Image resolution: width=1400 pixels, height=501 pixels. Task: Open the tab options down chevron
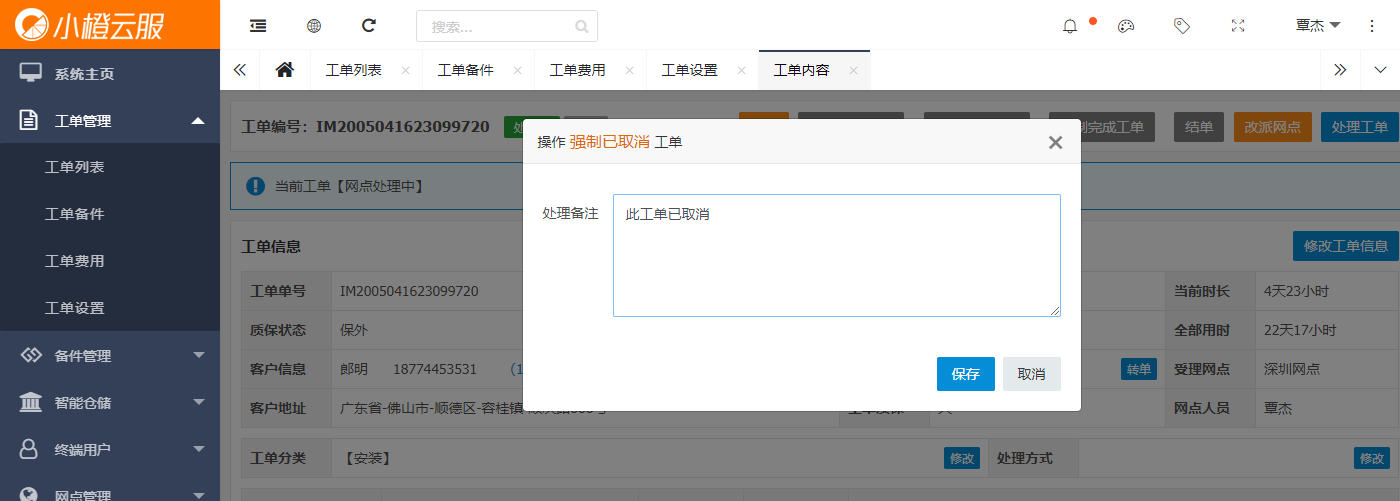point(1381,70)
